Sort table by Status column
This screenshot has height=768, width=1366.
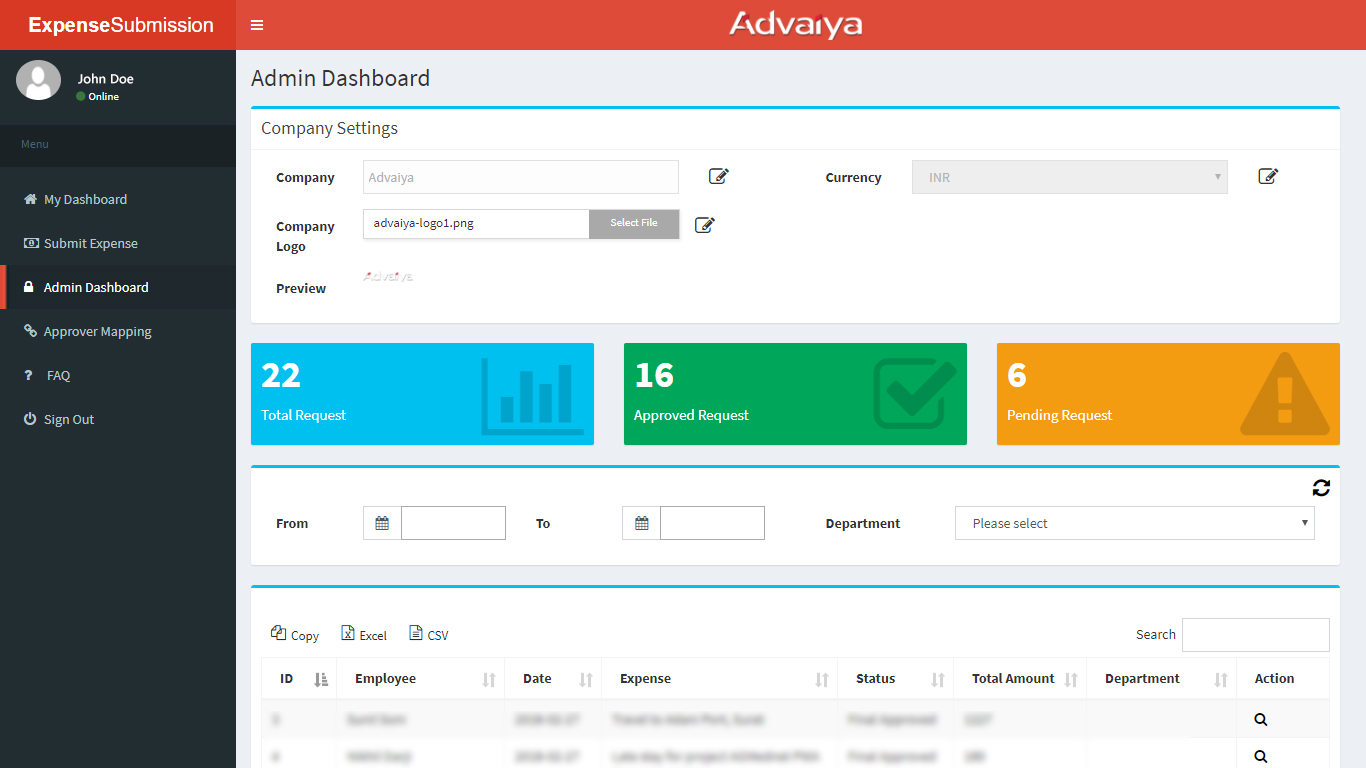(x=896, y=679)
